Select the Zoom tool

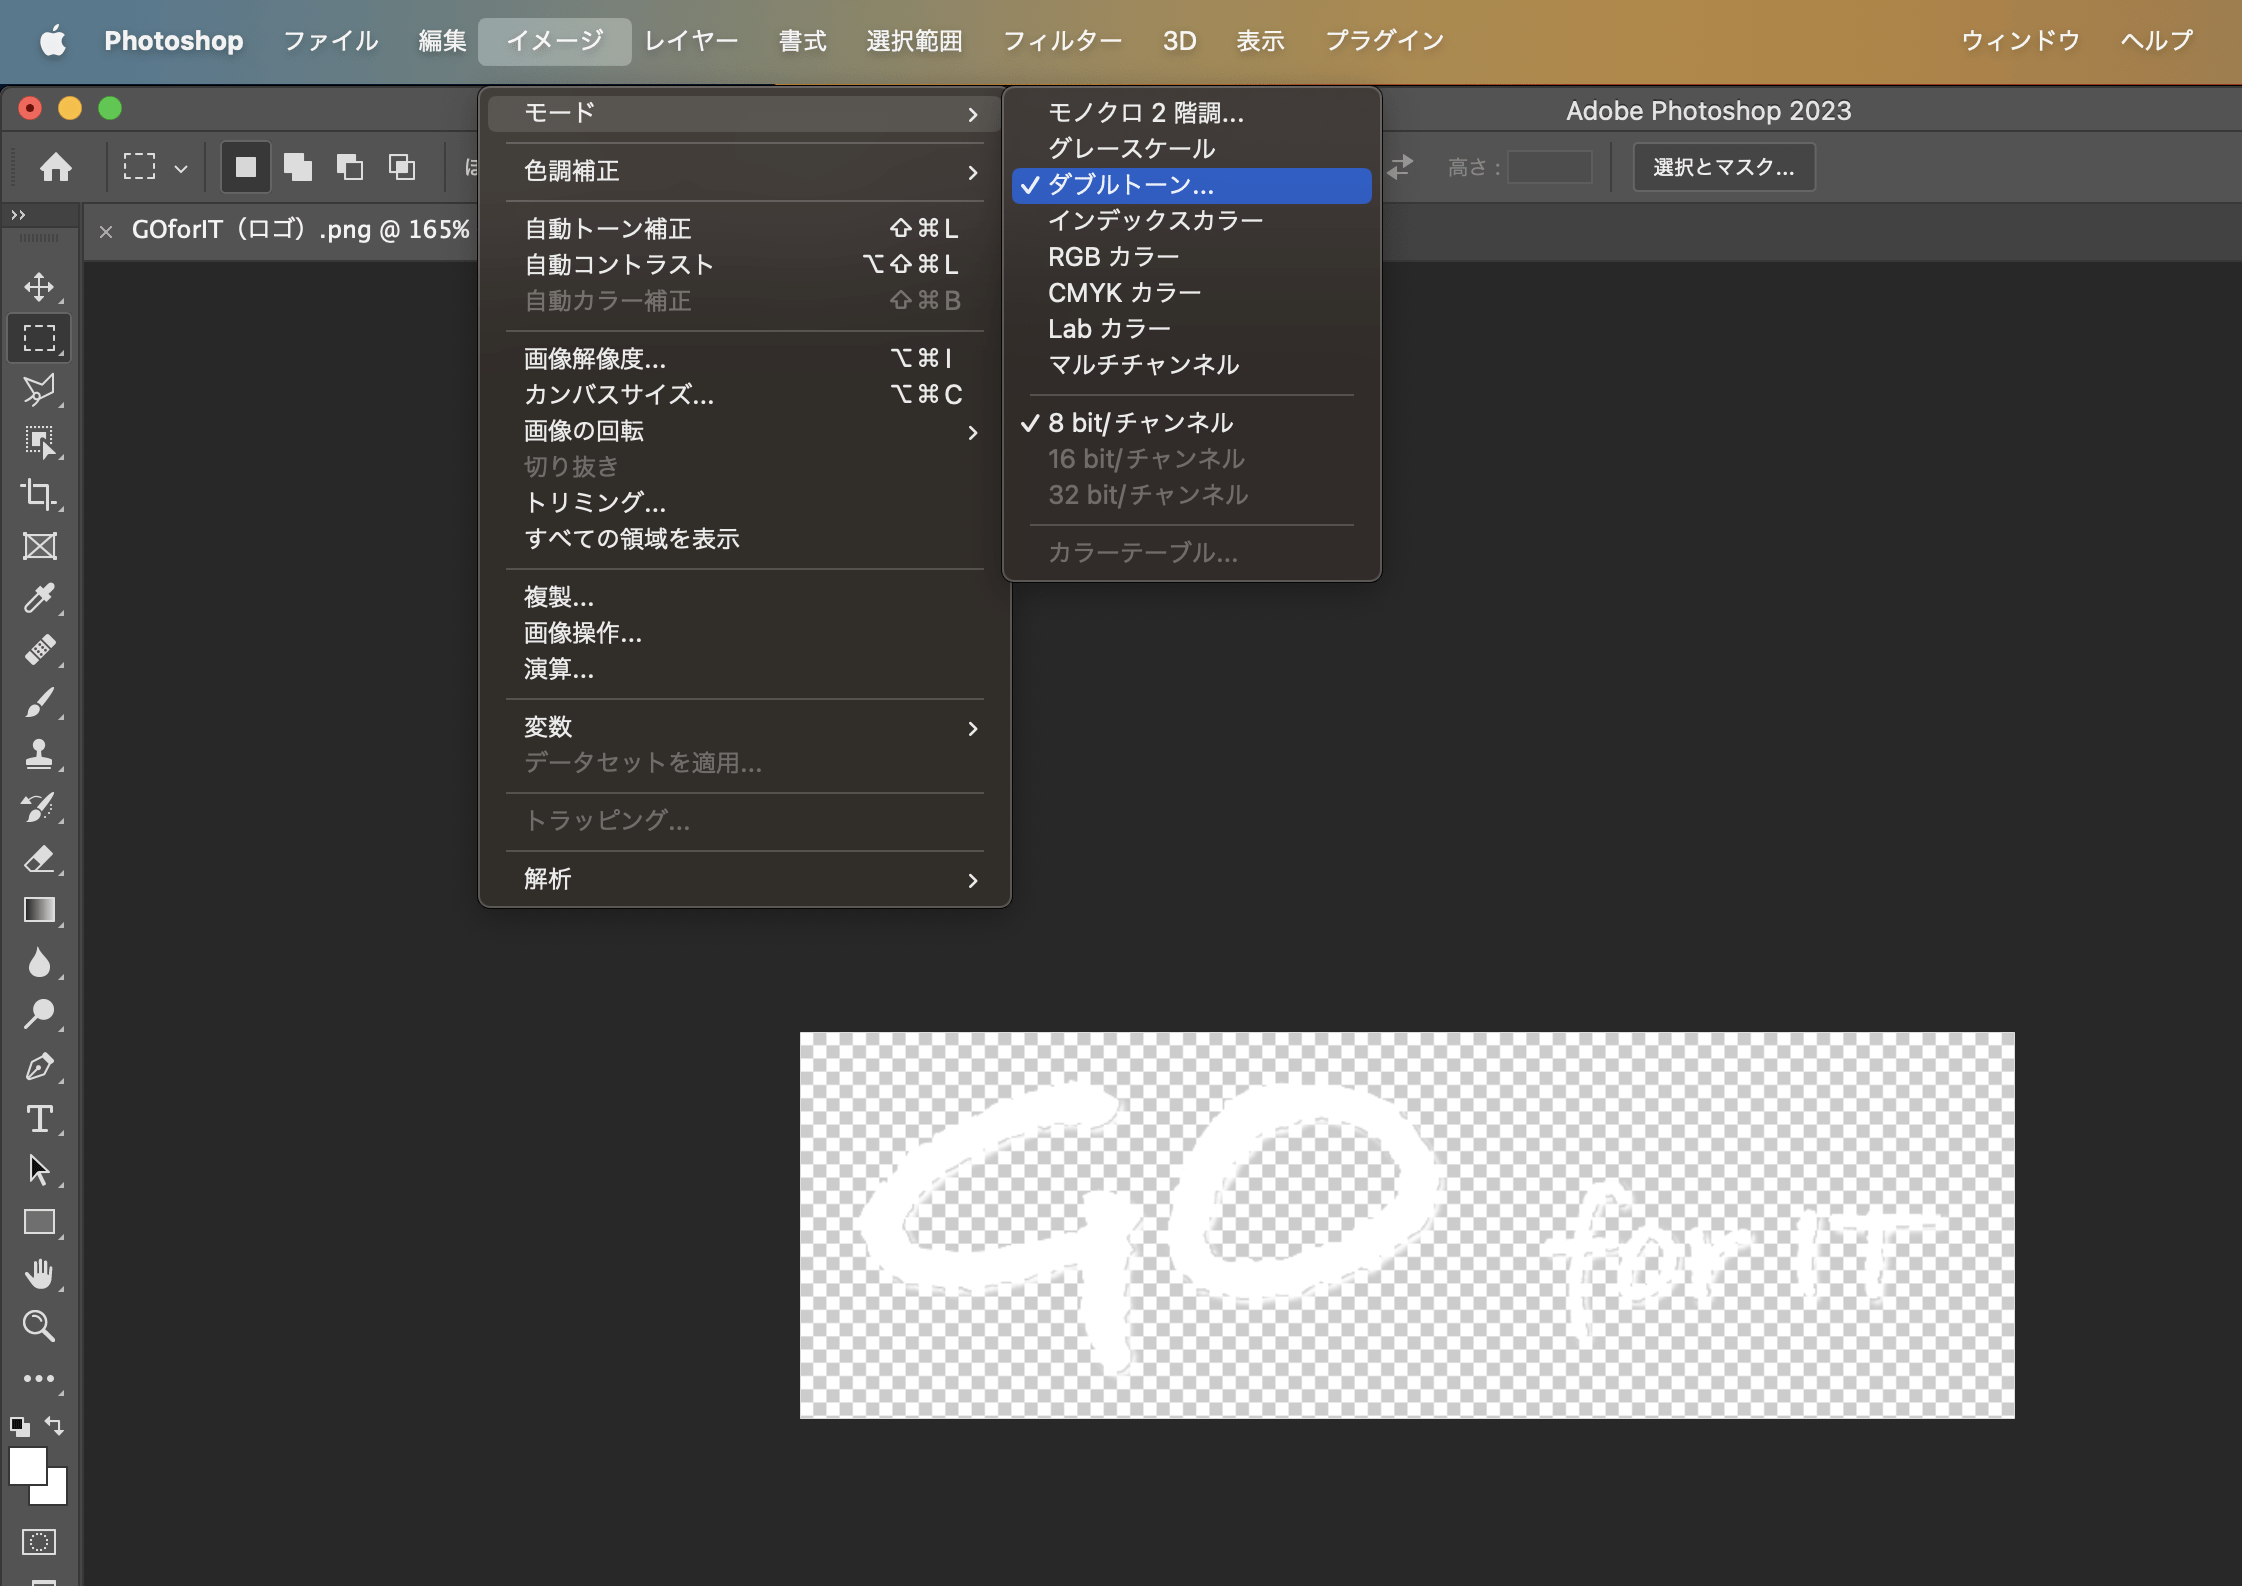click(39, 1326)
